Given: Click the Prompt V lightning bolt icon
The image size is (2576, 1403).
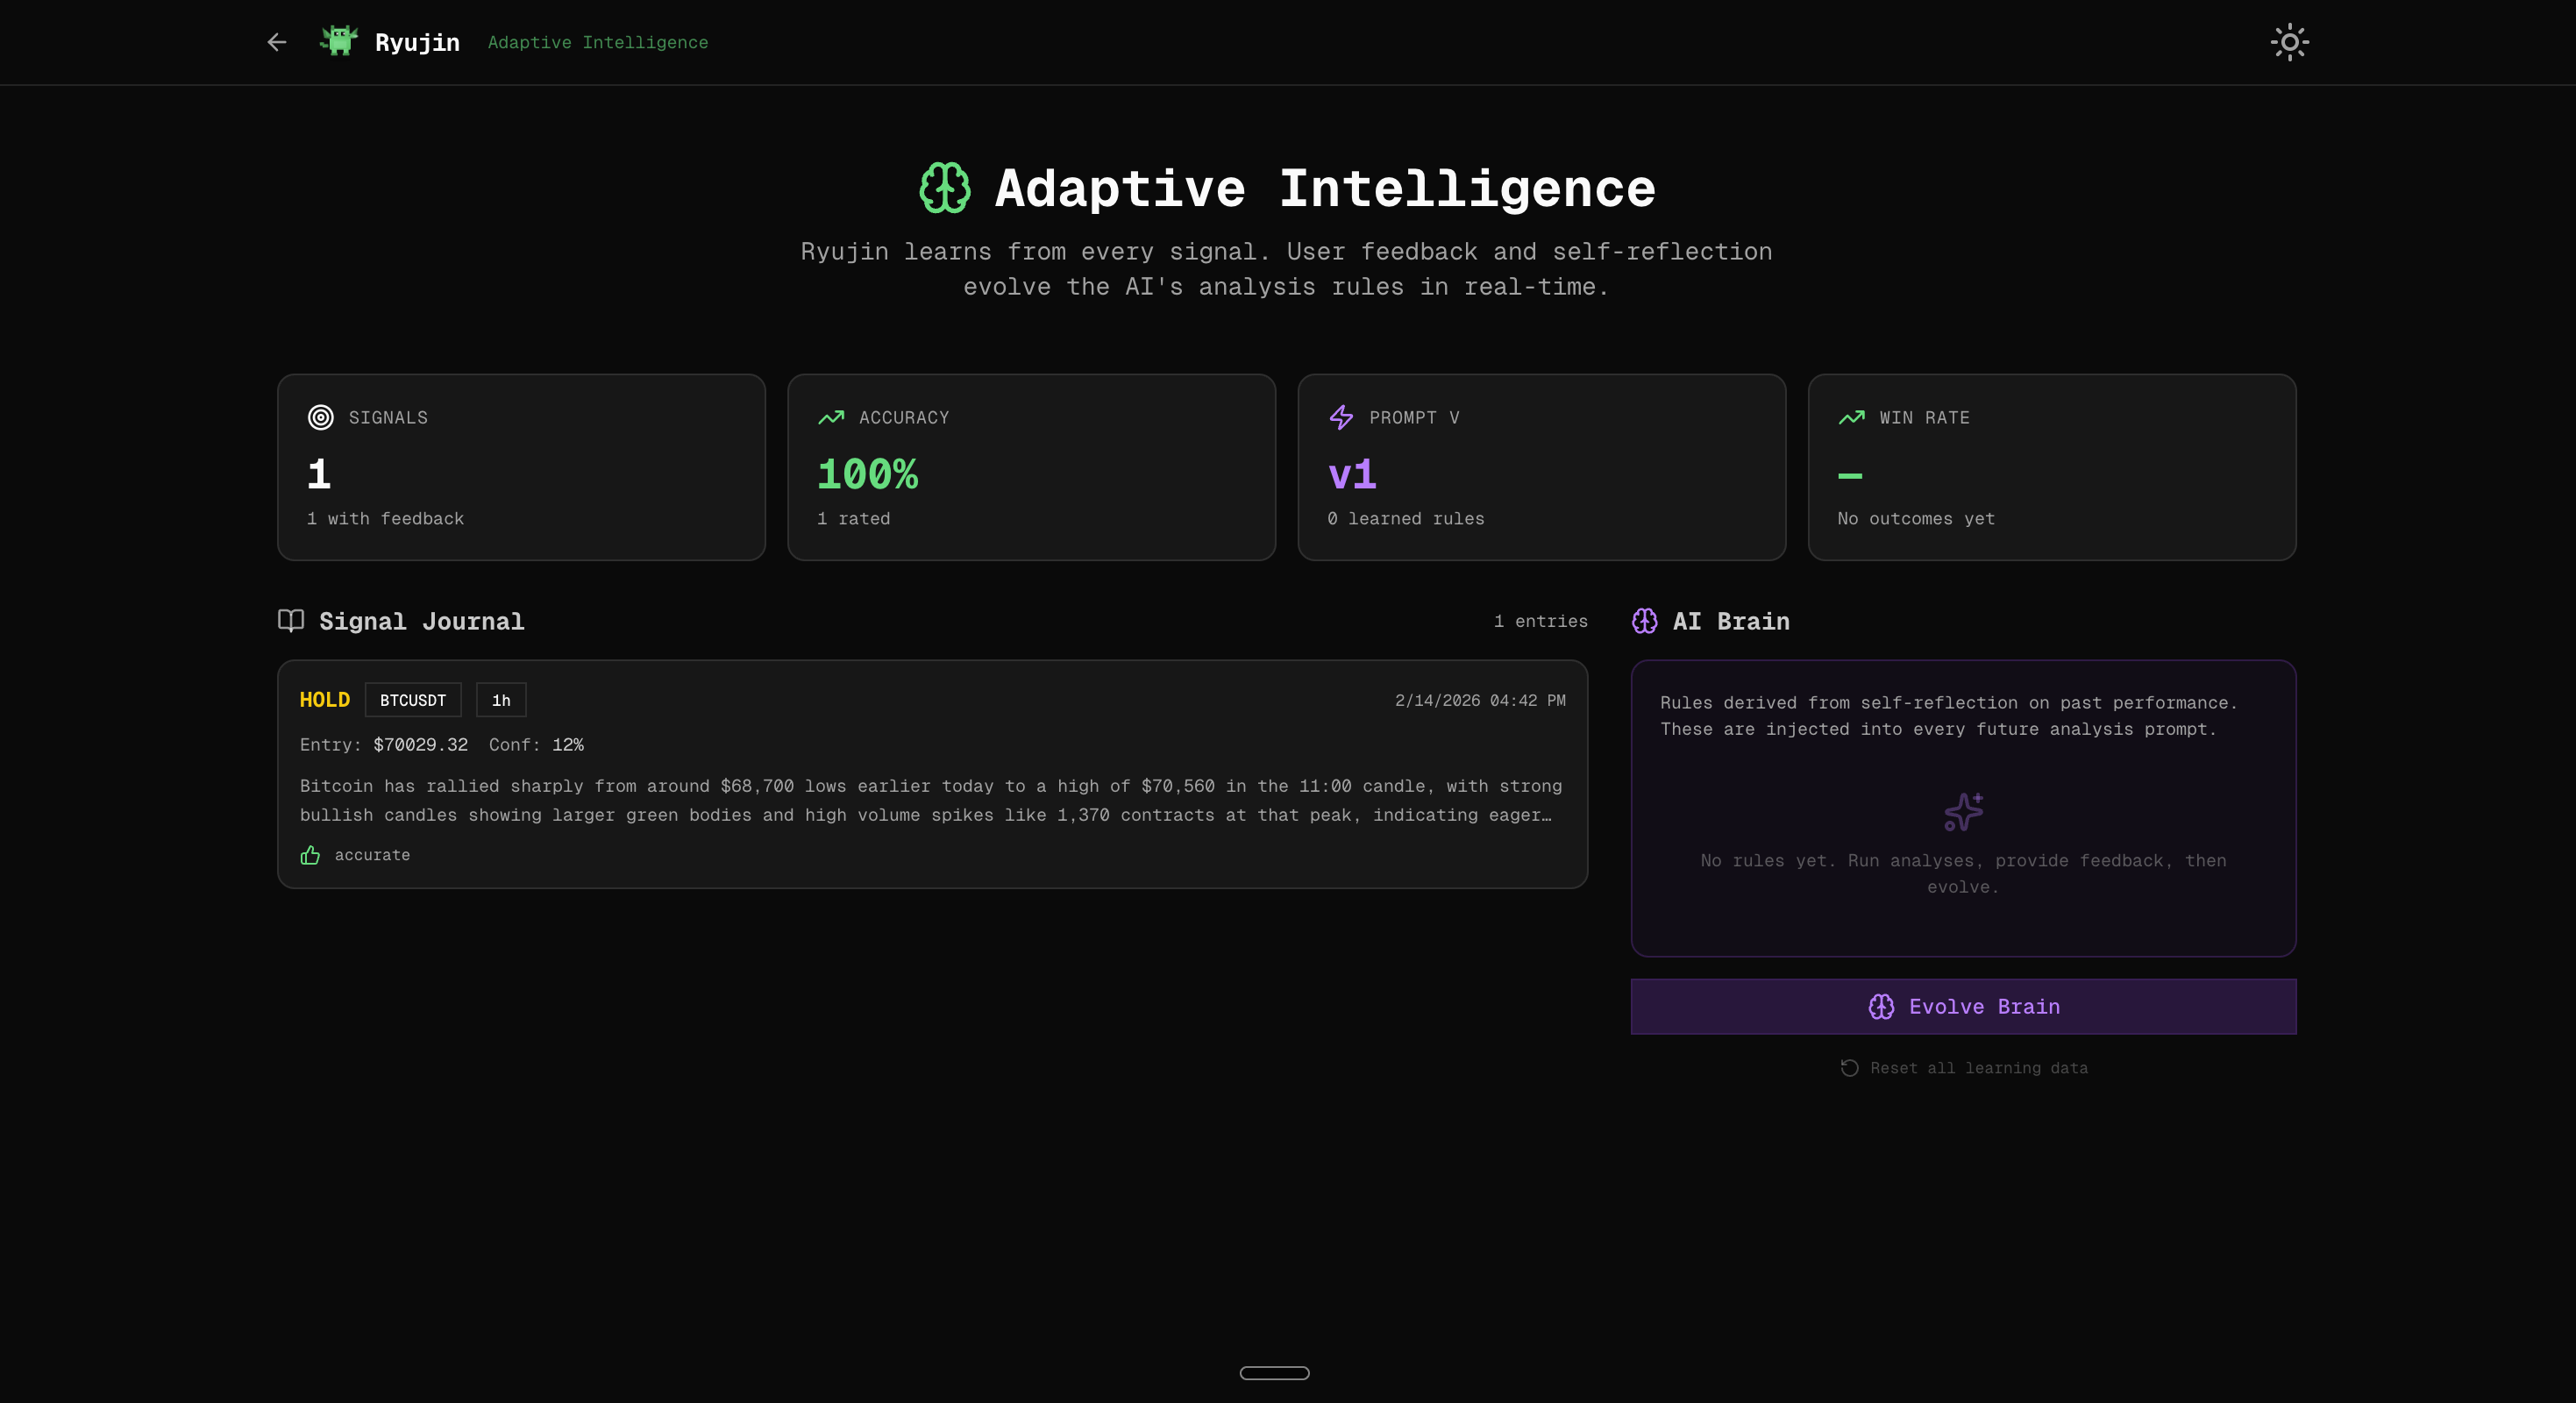Looking at the screenshot, I should tap(1341, 418).
